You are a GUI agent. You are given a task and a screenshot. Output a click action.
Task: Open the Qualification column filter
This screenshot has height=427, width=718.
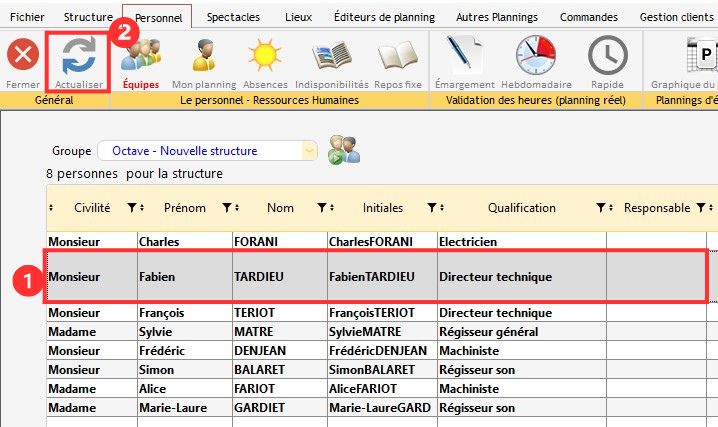[x=601, y=208]
